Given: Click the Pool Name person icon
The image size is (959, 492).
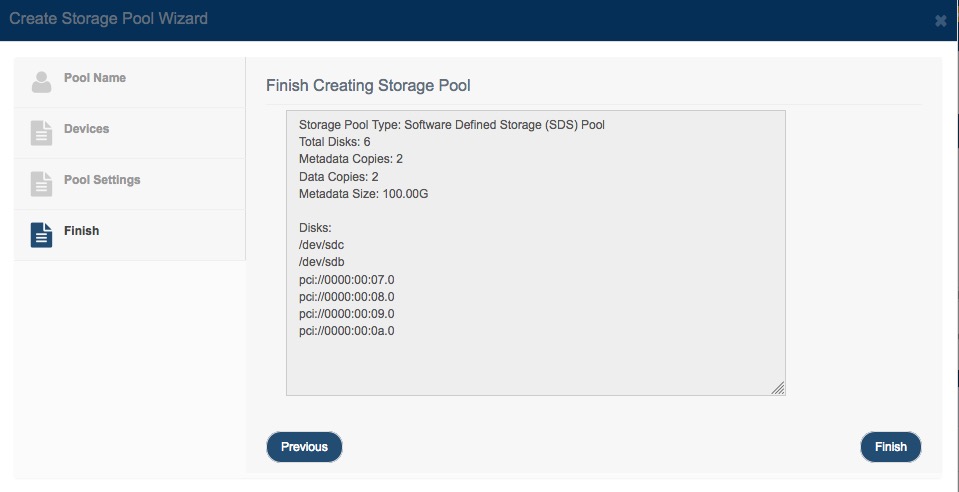Looking at the screenshot, I should [x=41, y=82].
